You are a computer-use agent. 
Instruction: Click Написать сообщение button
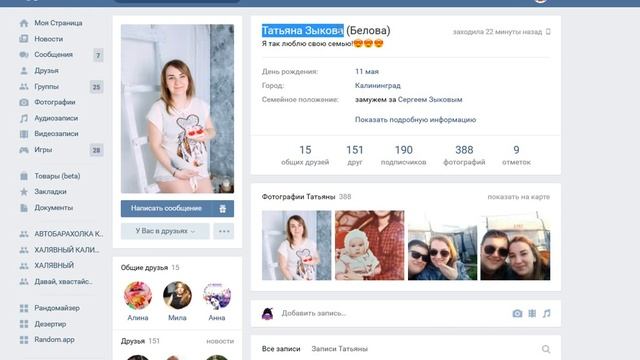pos(167,209)
